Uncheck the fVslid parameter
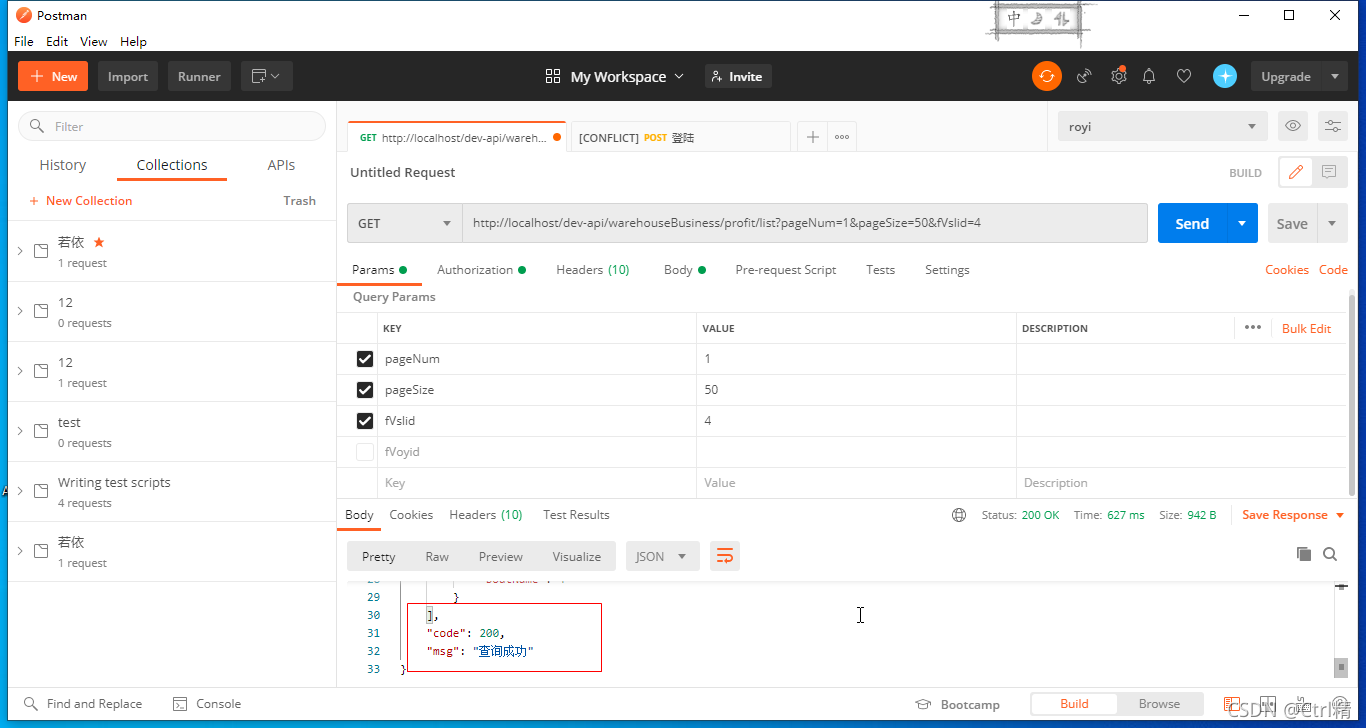Viewport: 1366px width, 728px height. click(365, 421)
